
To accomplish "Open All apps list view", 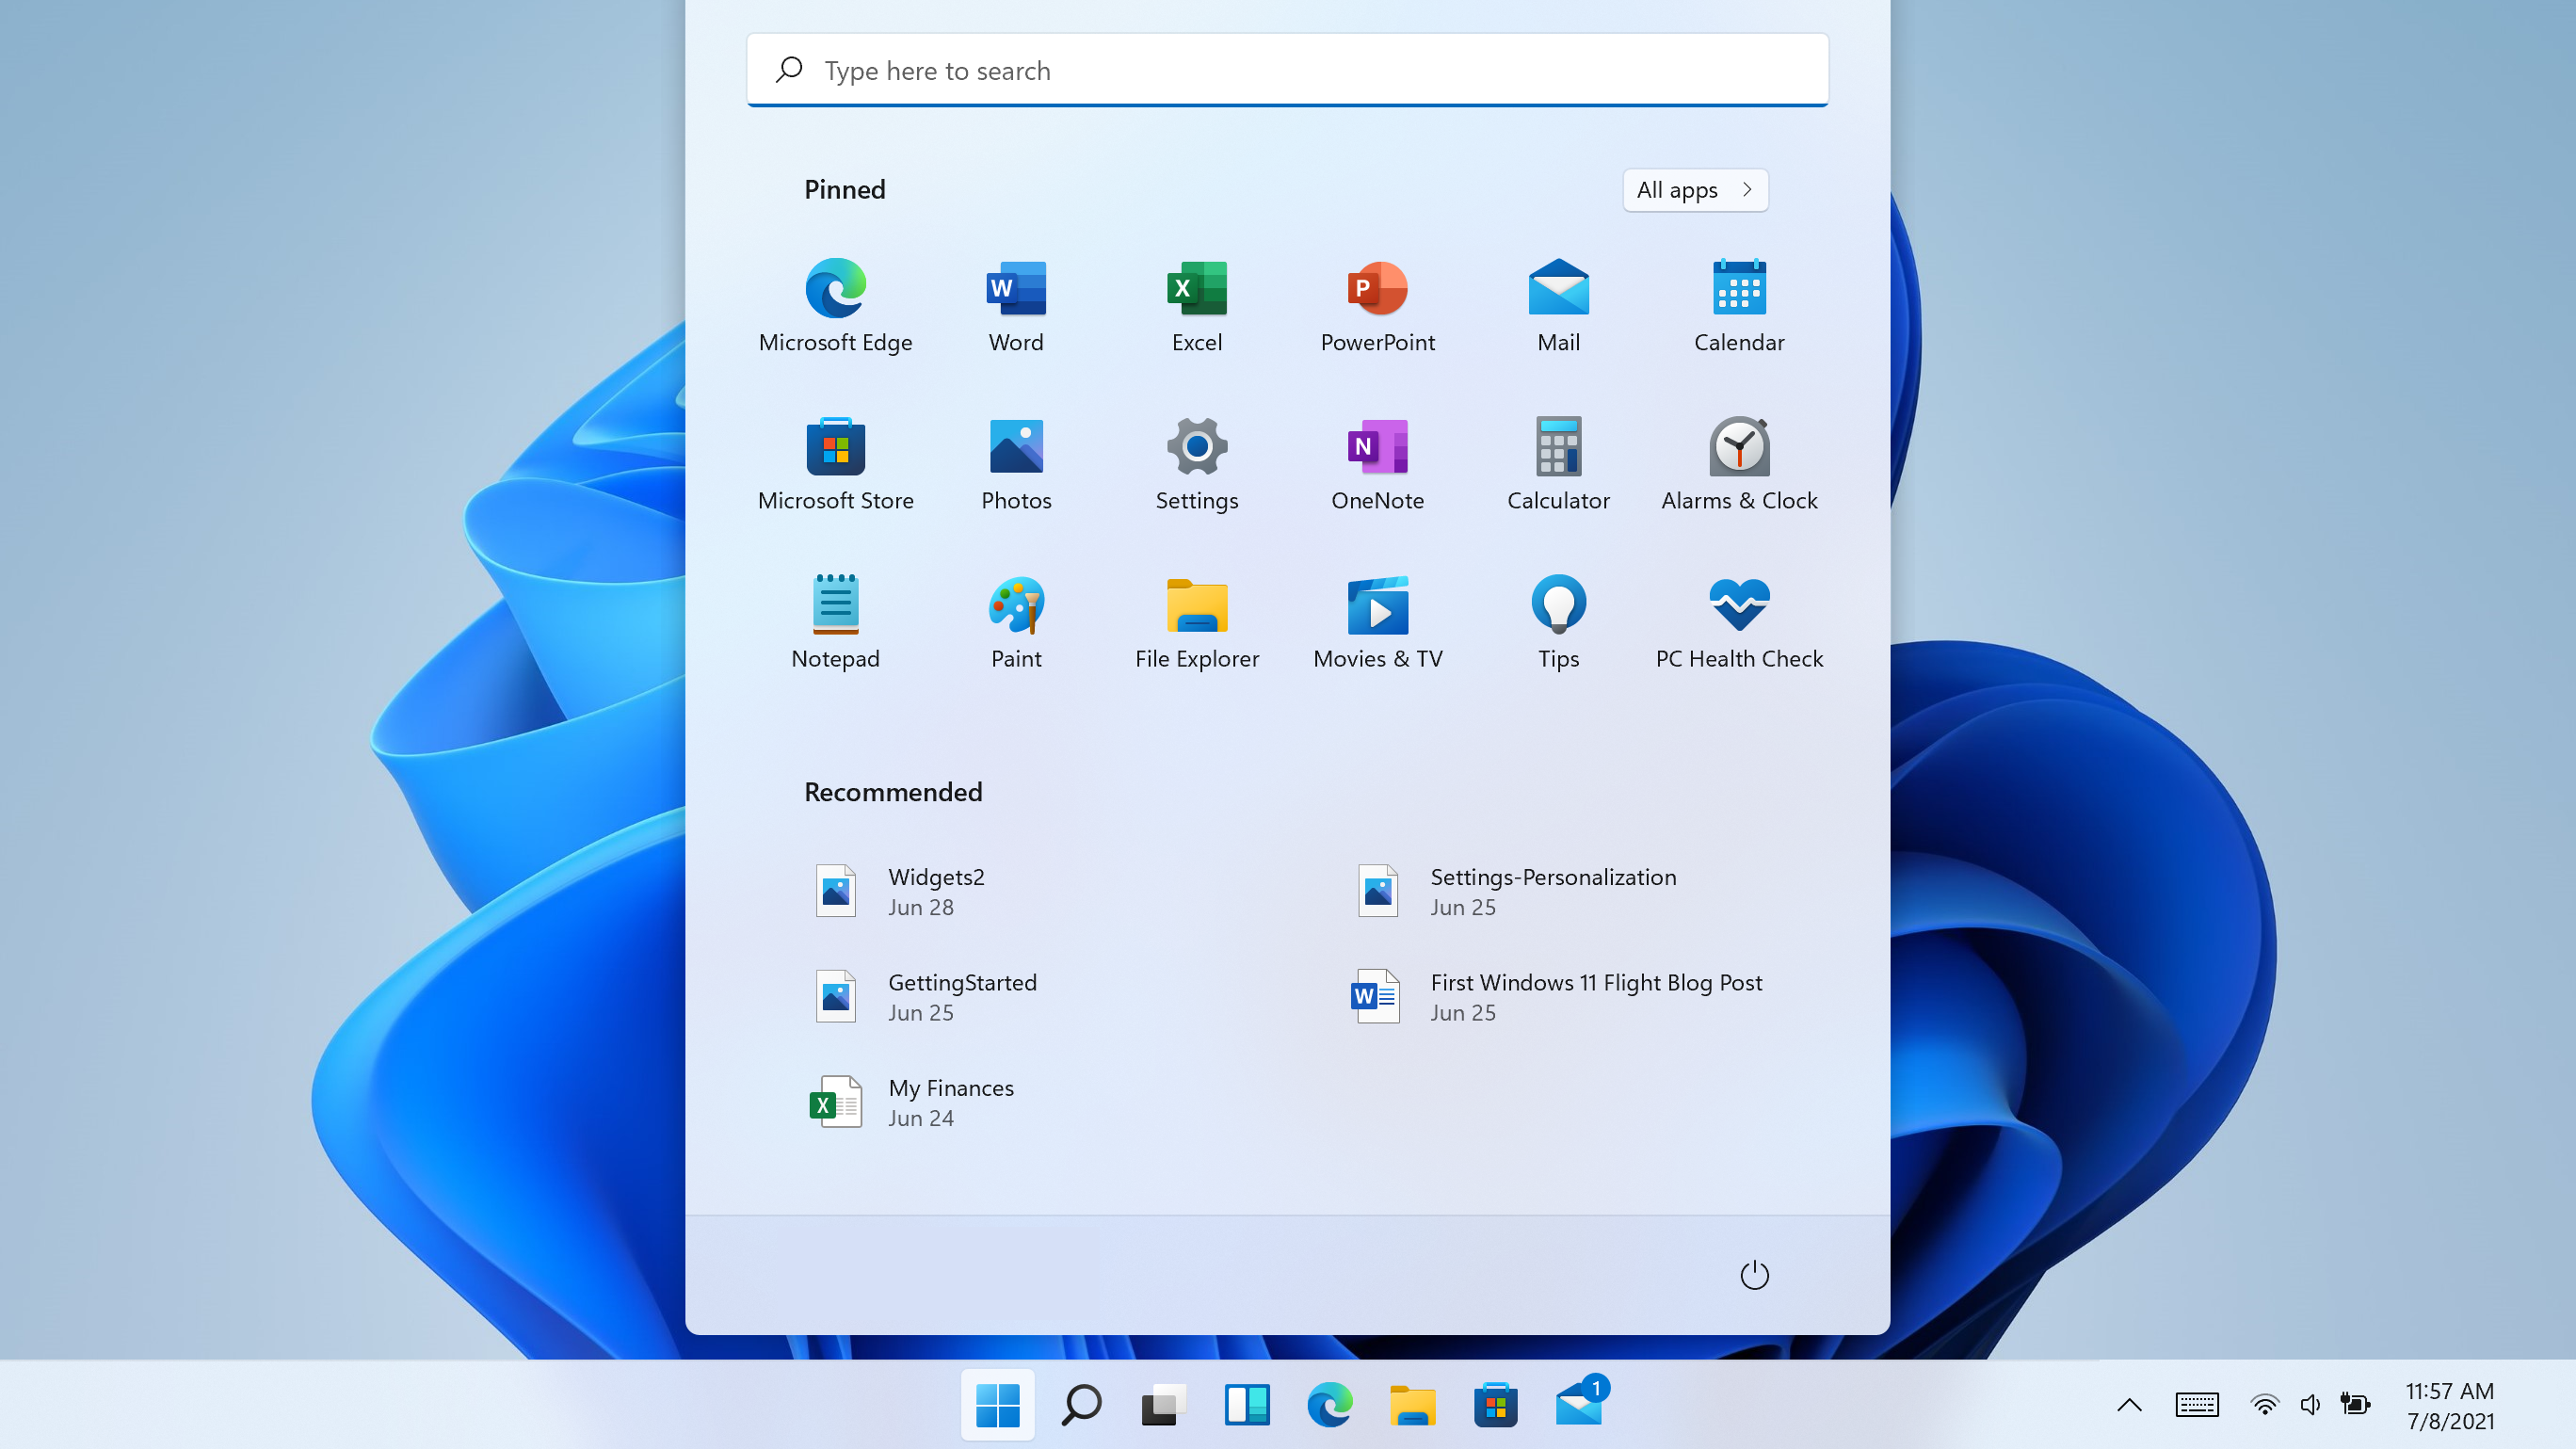I will pyautogui.click(x=1693, y=189).
